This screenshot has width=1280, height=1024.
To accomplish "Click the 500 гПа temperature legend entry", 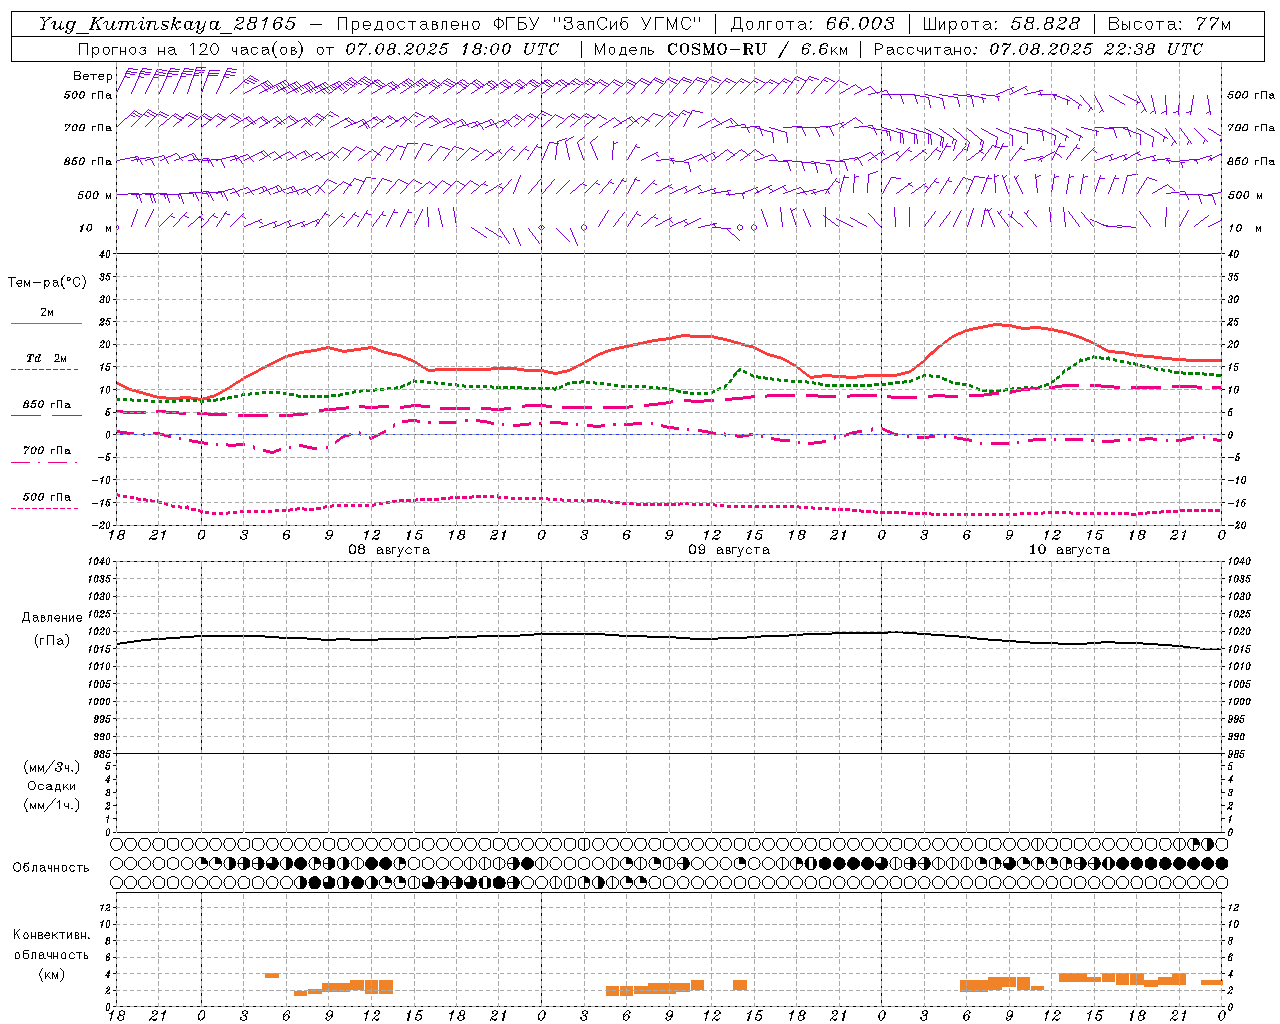I will point(46,497).
